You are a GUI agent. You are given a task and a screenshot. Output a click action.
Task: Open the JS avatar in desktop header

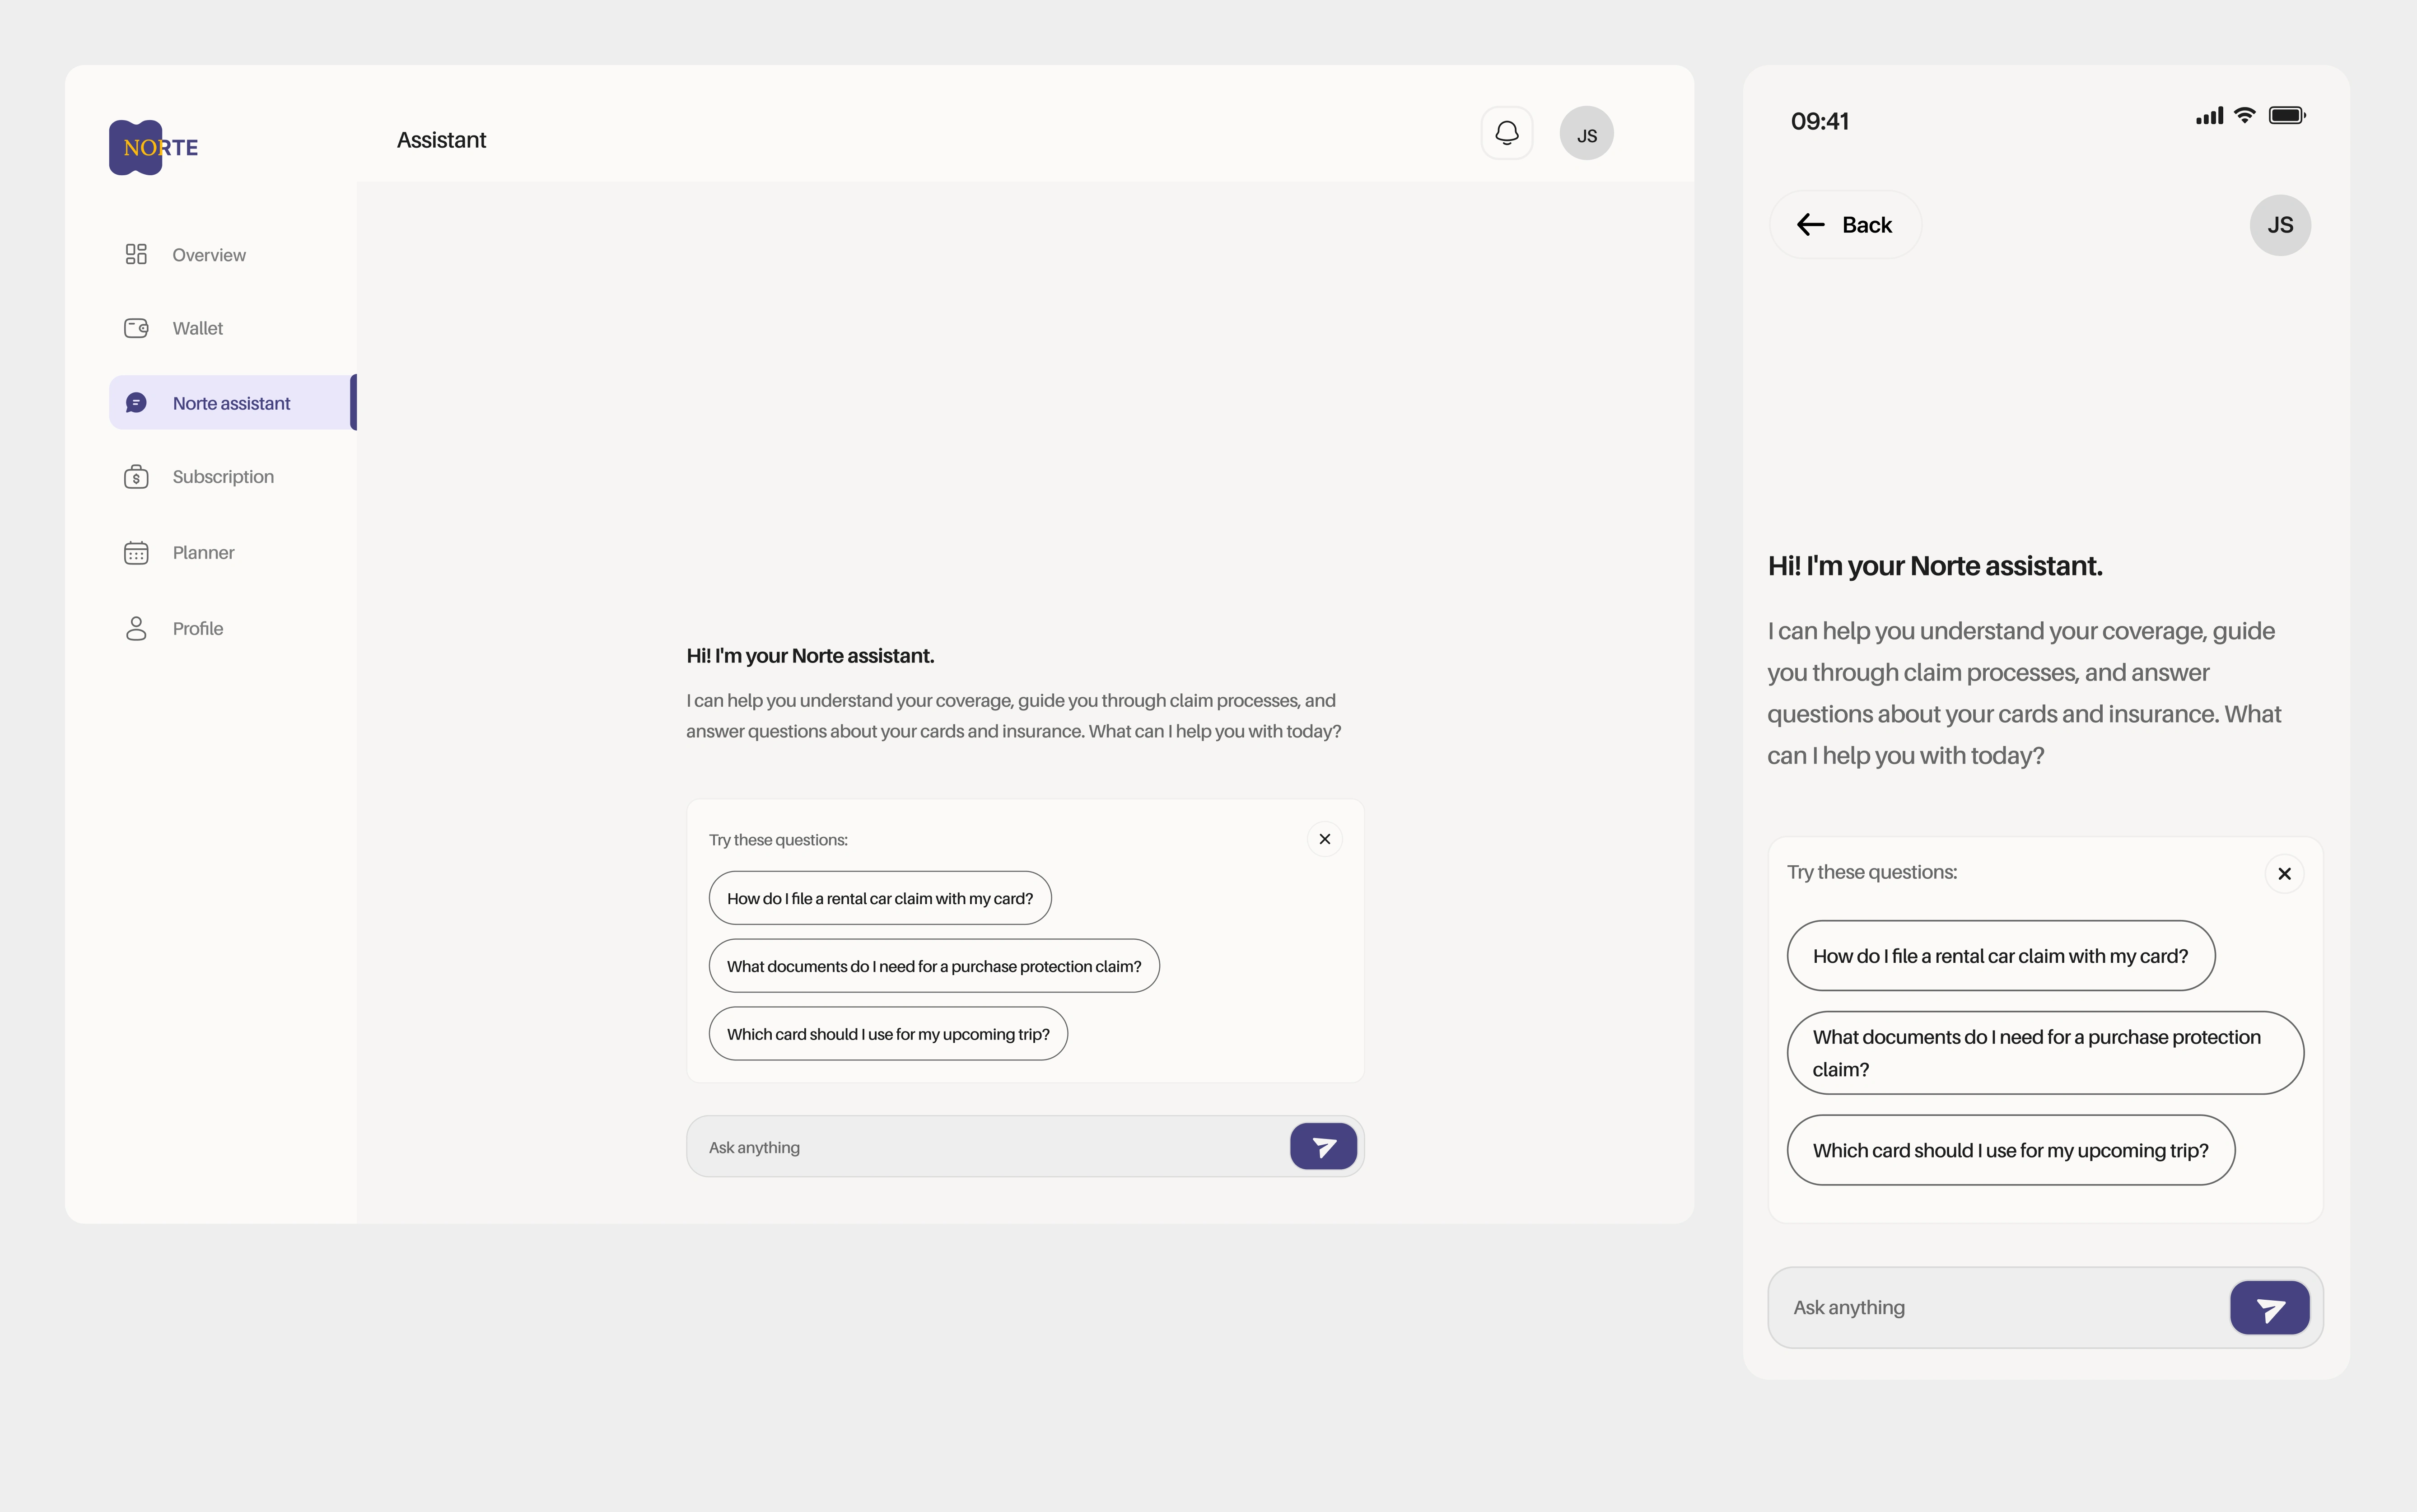(x=1586, y=134)
